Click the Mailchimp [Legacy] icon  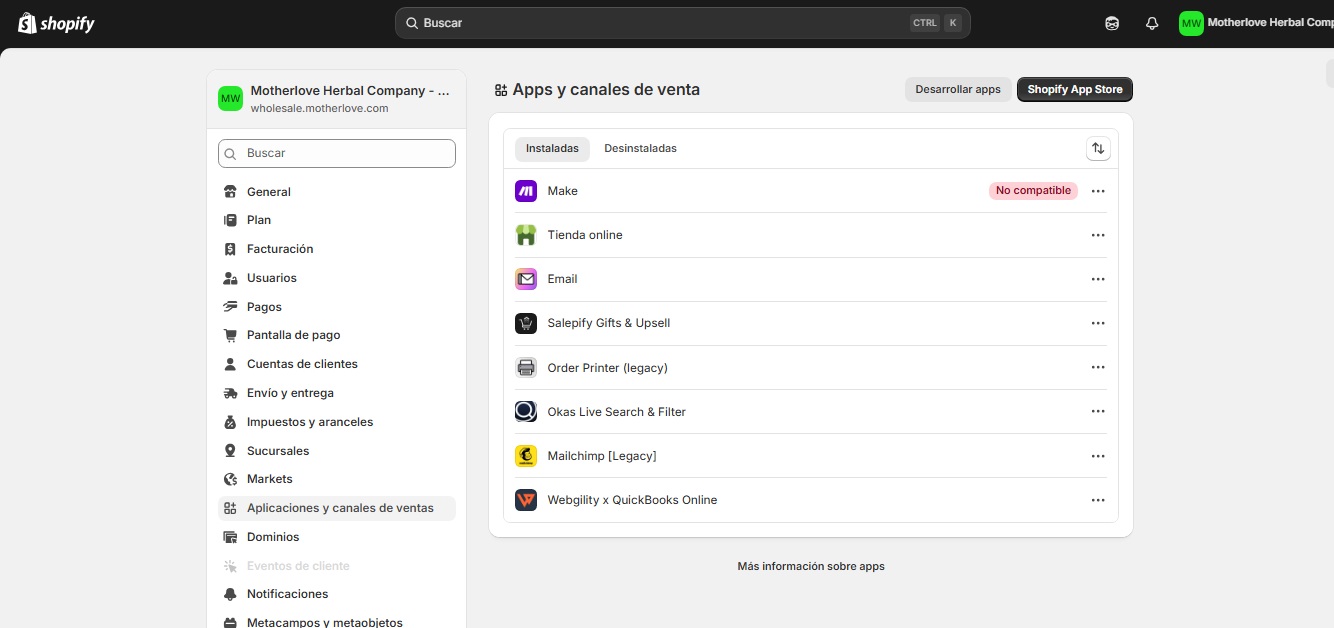point(526,456)
